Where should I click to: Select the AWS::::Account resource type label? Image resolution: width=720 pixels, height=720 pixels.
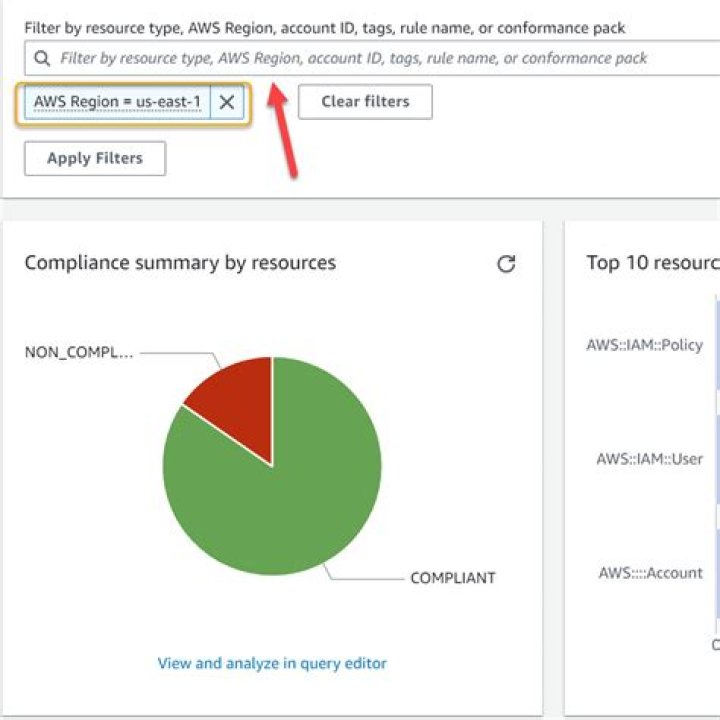pyautogui.click(x=650, y=573)
